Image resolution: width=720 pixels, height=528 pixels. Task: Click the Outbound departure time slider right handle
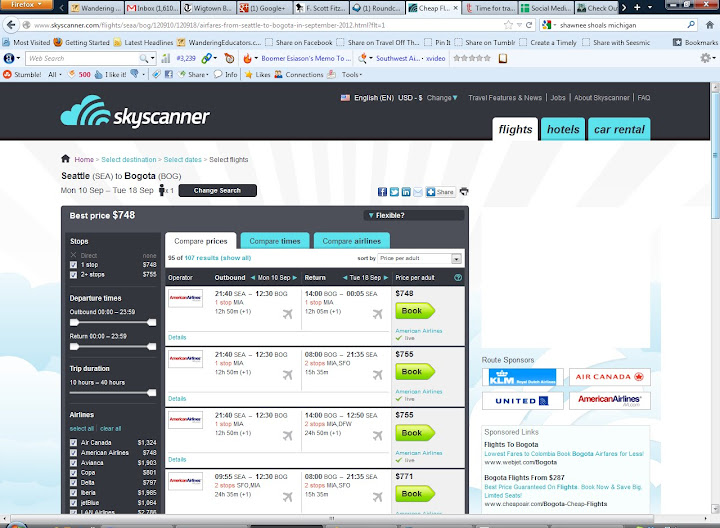pyautogui.click(x=152, y=323)
